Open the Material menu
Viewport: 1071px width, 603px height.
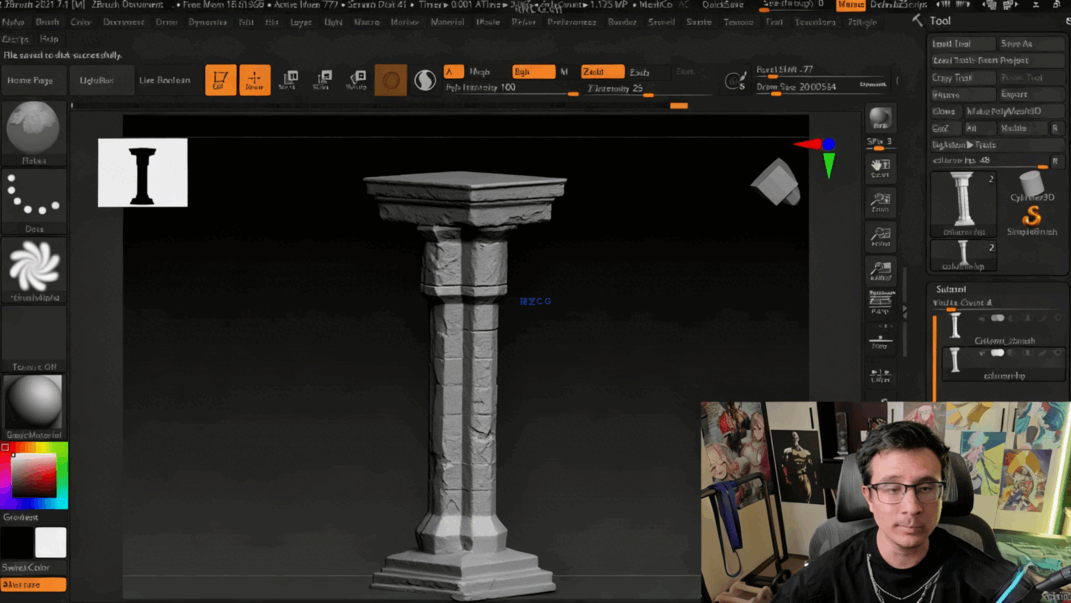point(447,21)
